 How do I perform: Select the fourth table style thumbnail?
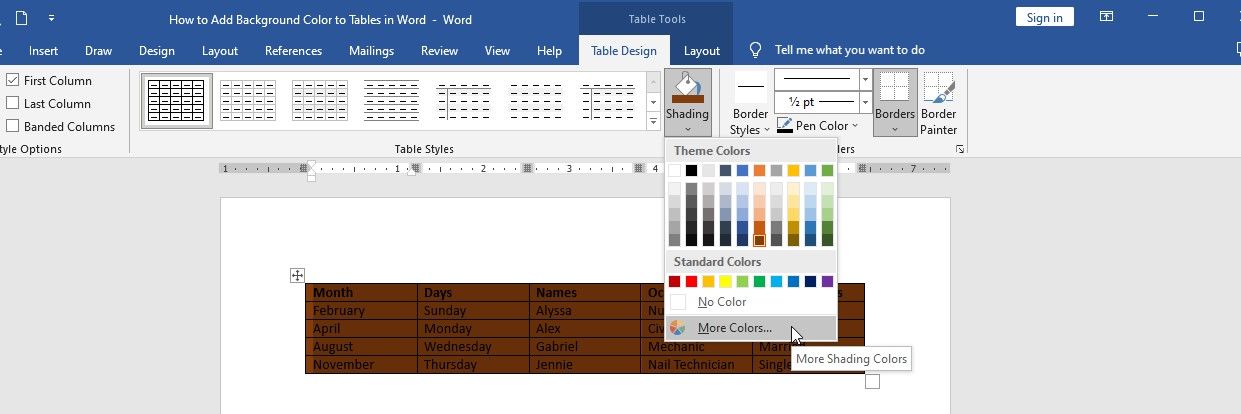[x=391, y=101]
